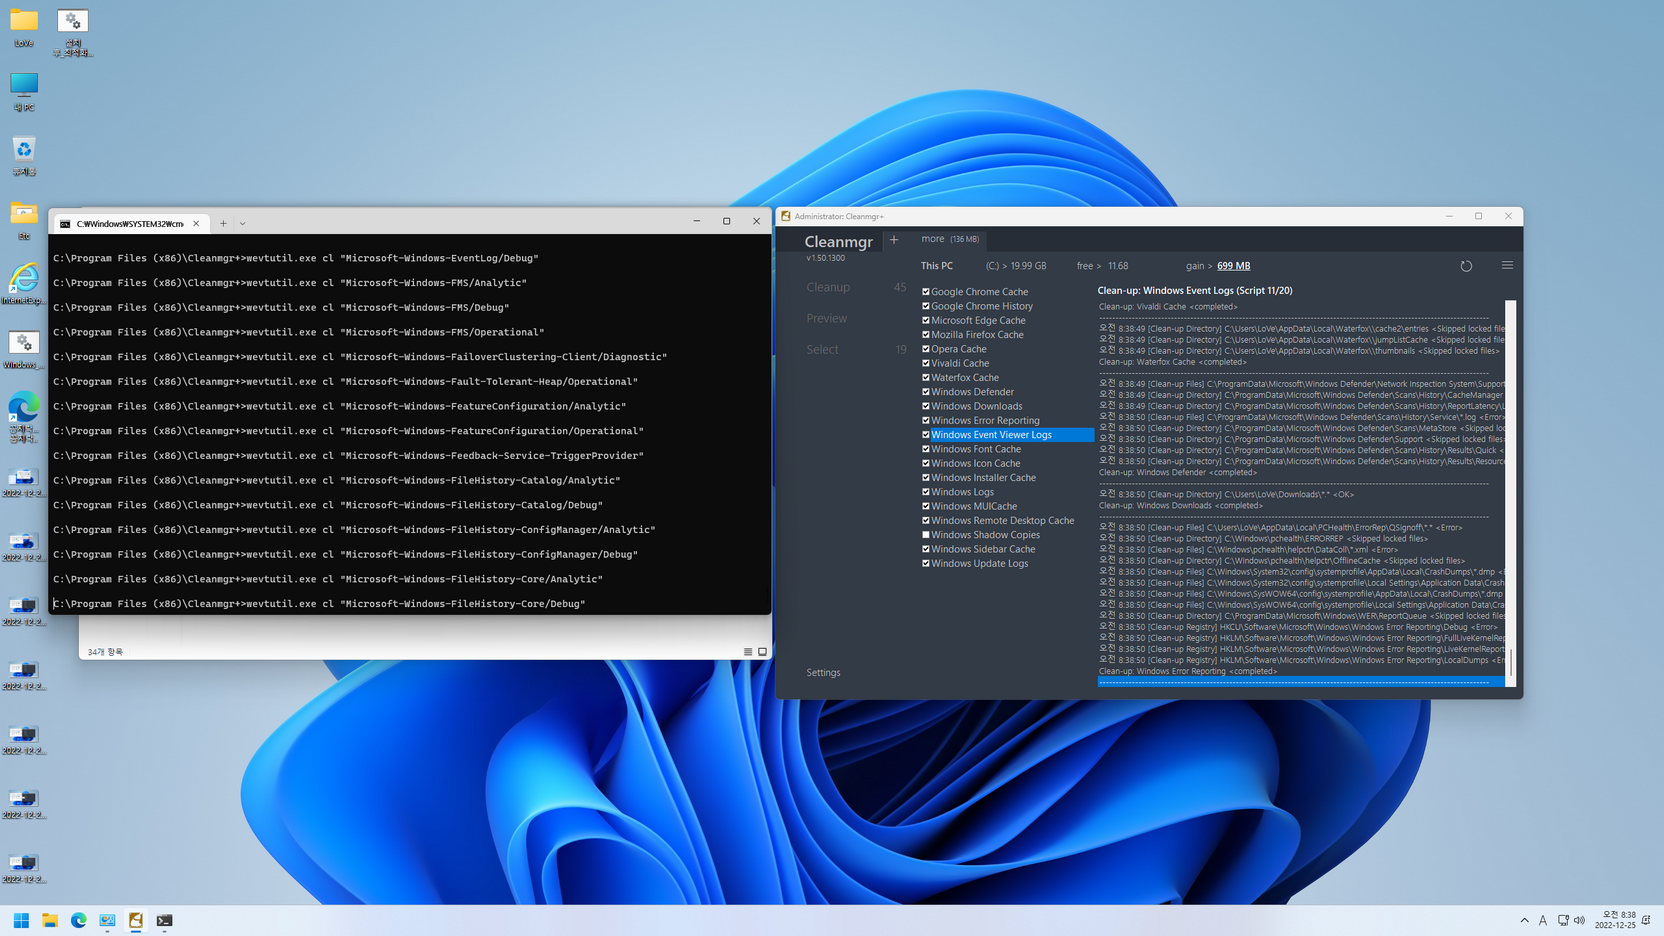
Task: Open the My PC desktop icon
Action: (24, 92)
